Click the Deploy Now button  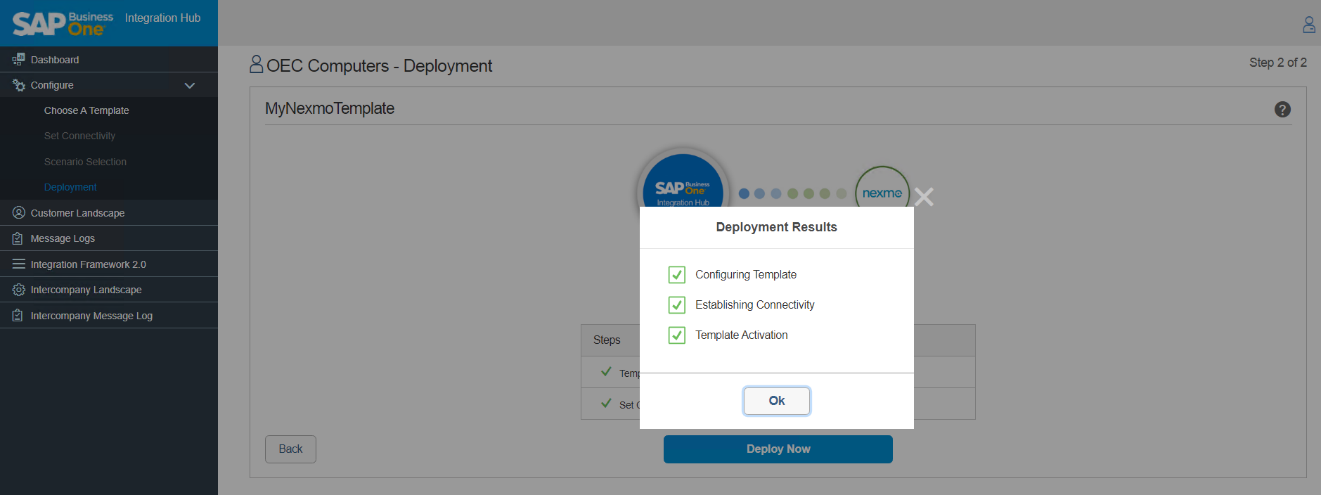coord(778,449)
